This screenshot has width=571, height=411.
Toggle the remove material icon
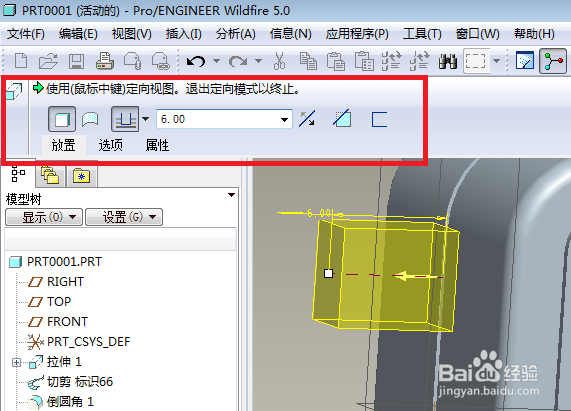pos(342,118)
